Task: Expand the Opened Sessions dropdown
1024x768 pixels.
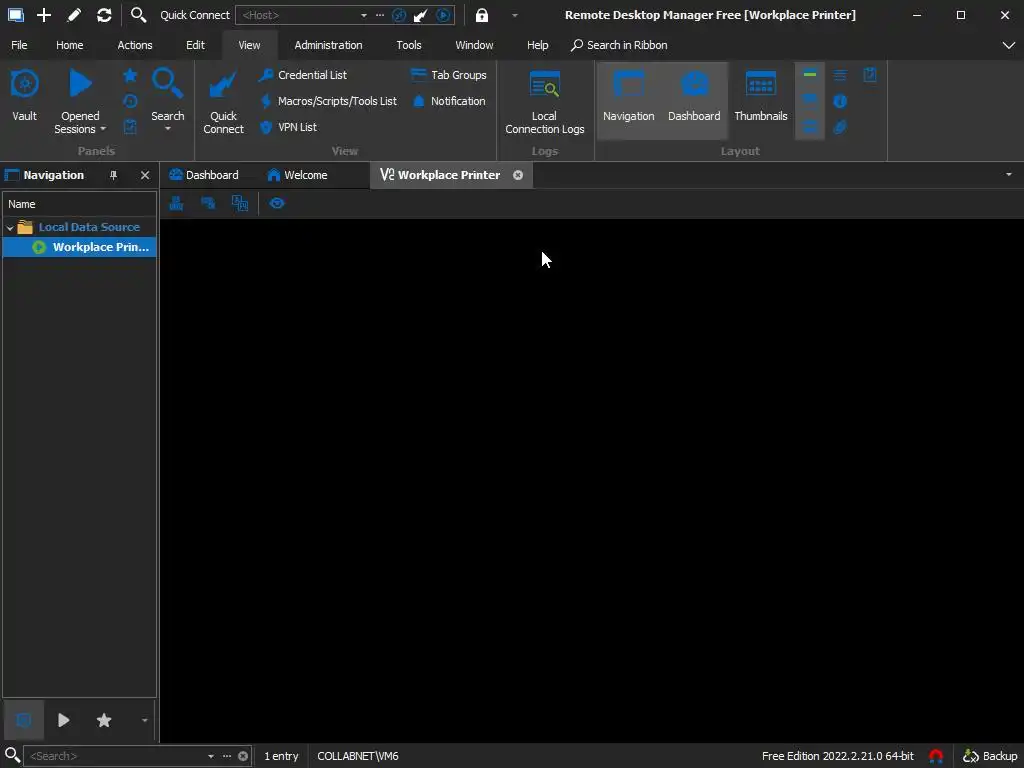Action: [103, 129]
